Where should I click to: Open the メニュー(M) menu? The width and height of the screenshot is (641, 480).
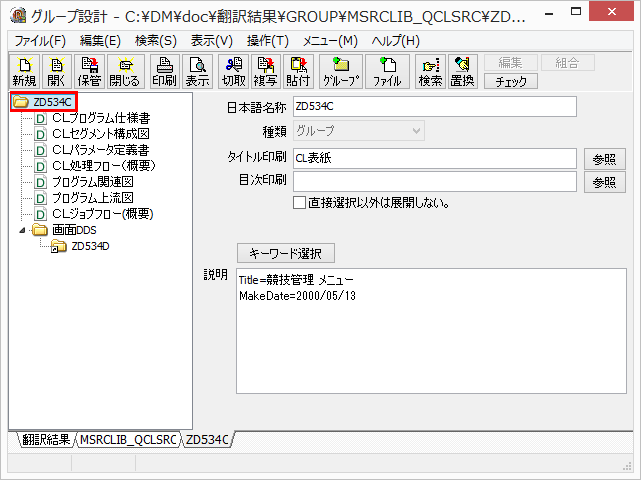coord(330,41)
